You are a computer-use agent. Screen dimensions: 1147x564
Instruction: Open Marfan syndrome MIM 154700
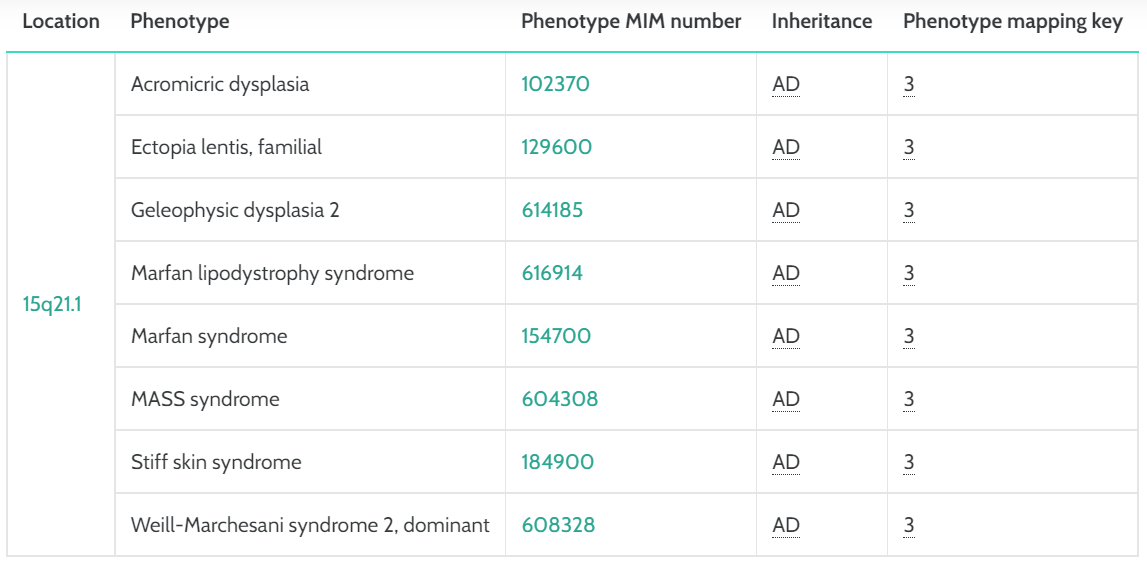556,336
